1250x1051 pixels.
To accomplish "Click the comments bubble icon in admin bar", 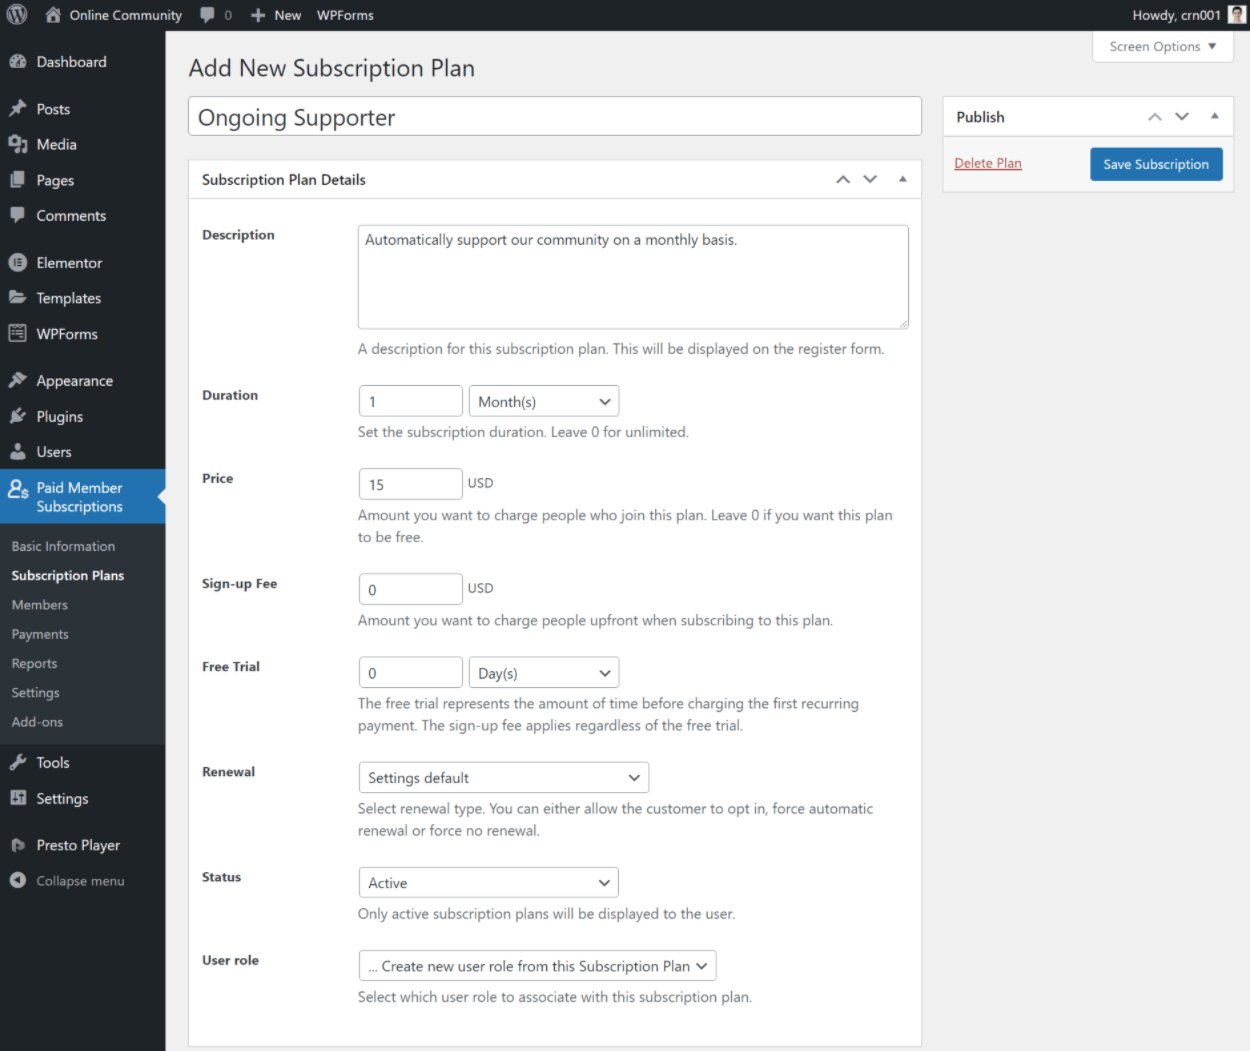I will pyautogui.click(x=207, y=15).
